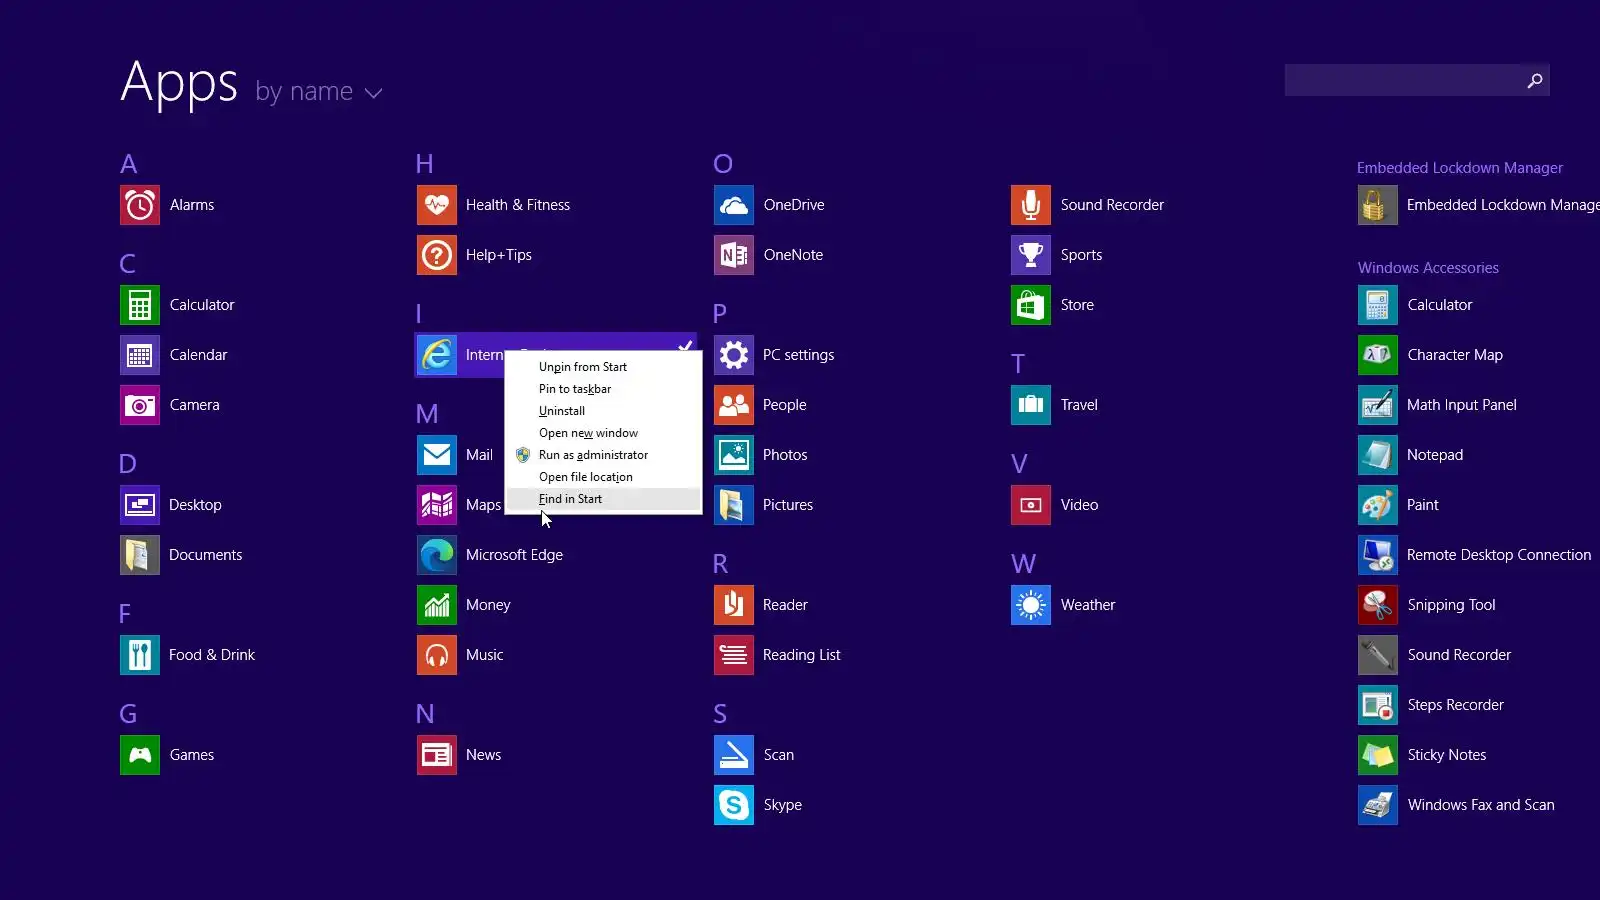1600x900 pixels.
Task: Launch the Games app icon
Action: (x=140, y=755)
